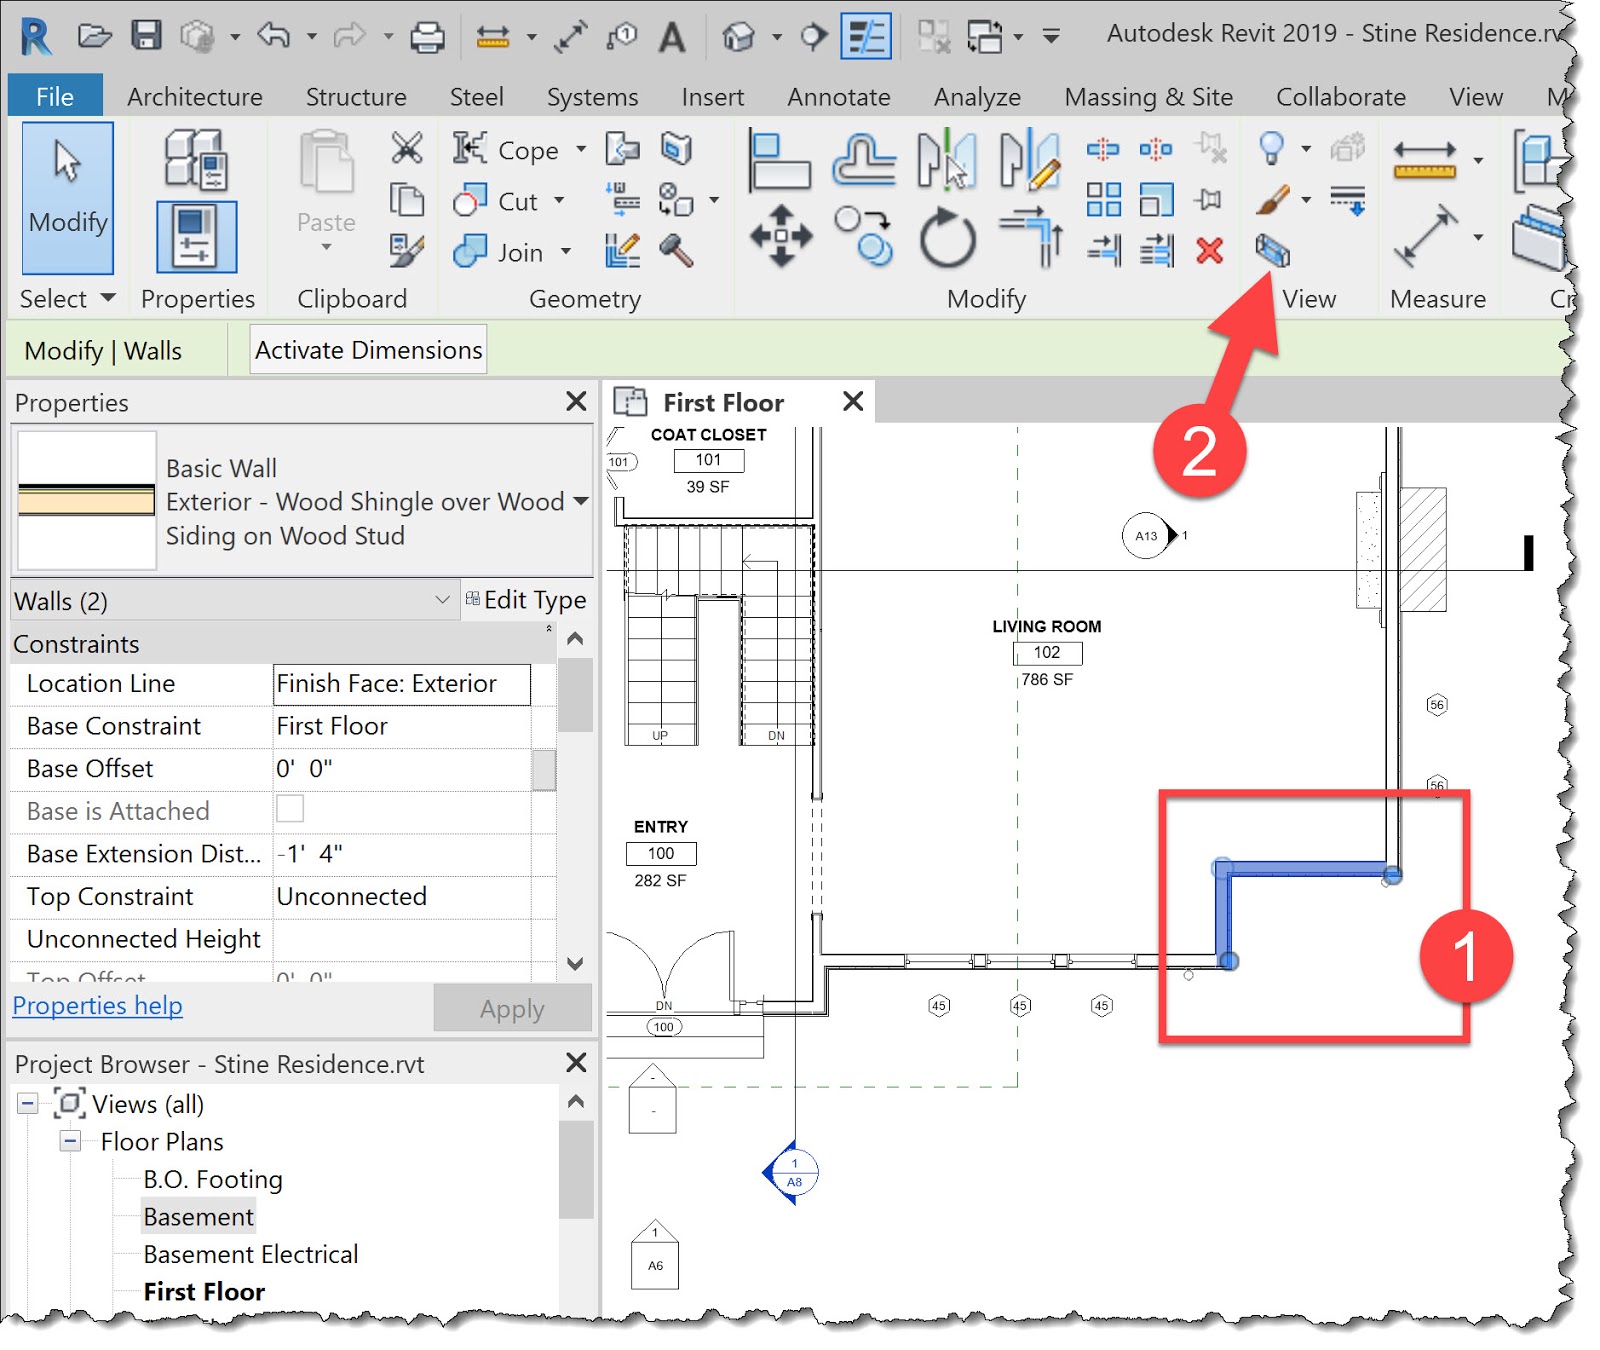The width and height of the screenshot is (1600, 1350).
Task: Click the Print icon in quick access
Action: click(x=428, y=37)
